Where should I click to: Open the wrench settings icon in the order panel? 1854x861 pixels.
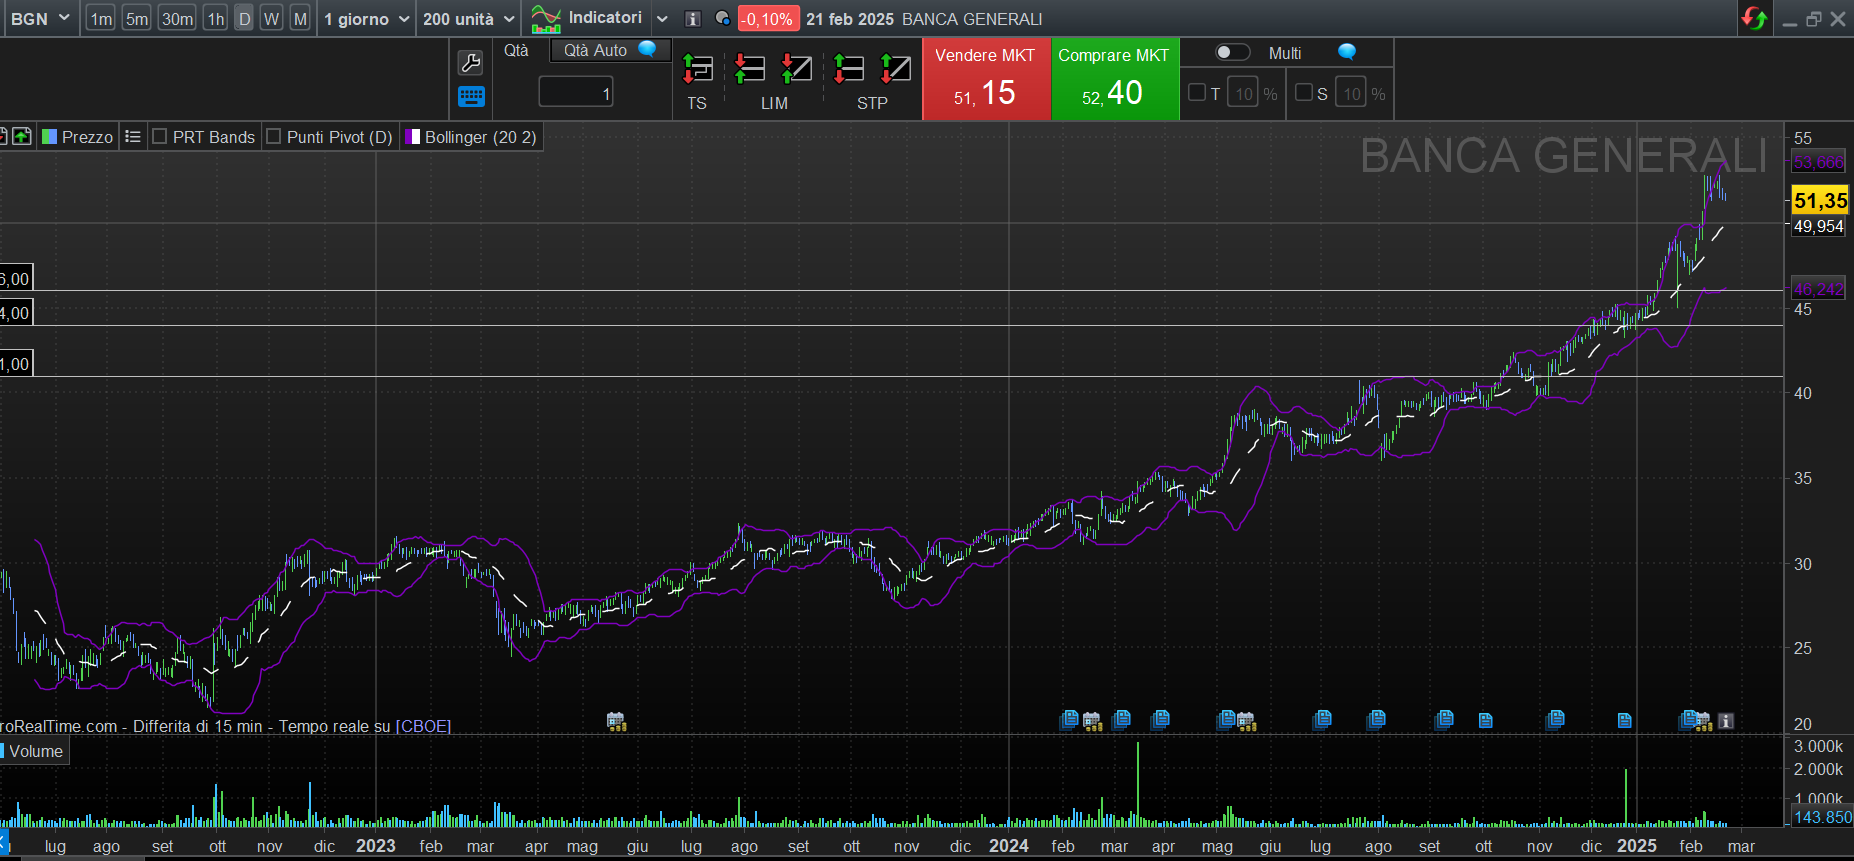(x=471, y=63)
